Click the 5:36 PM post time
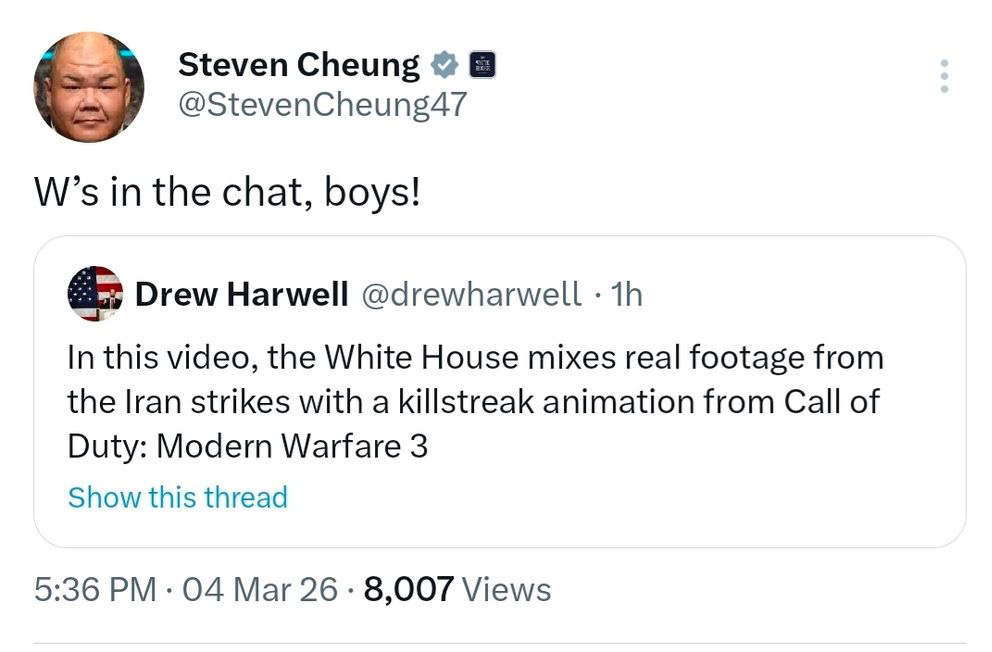This screenshot has height=652, width=992. [x=94, y=589]
